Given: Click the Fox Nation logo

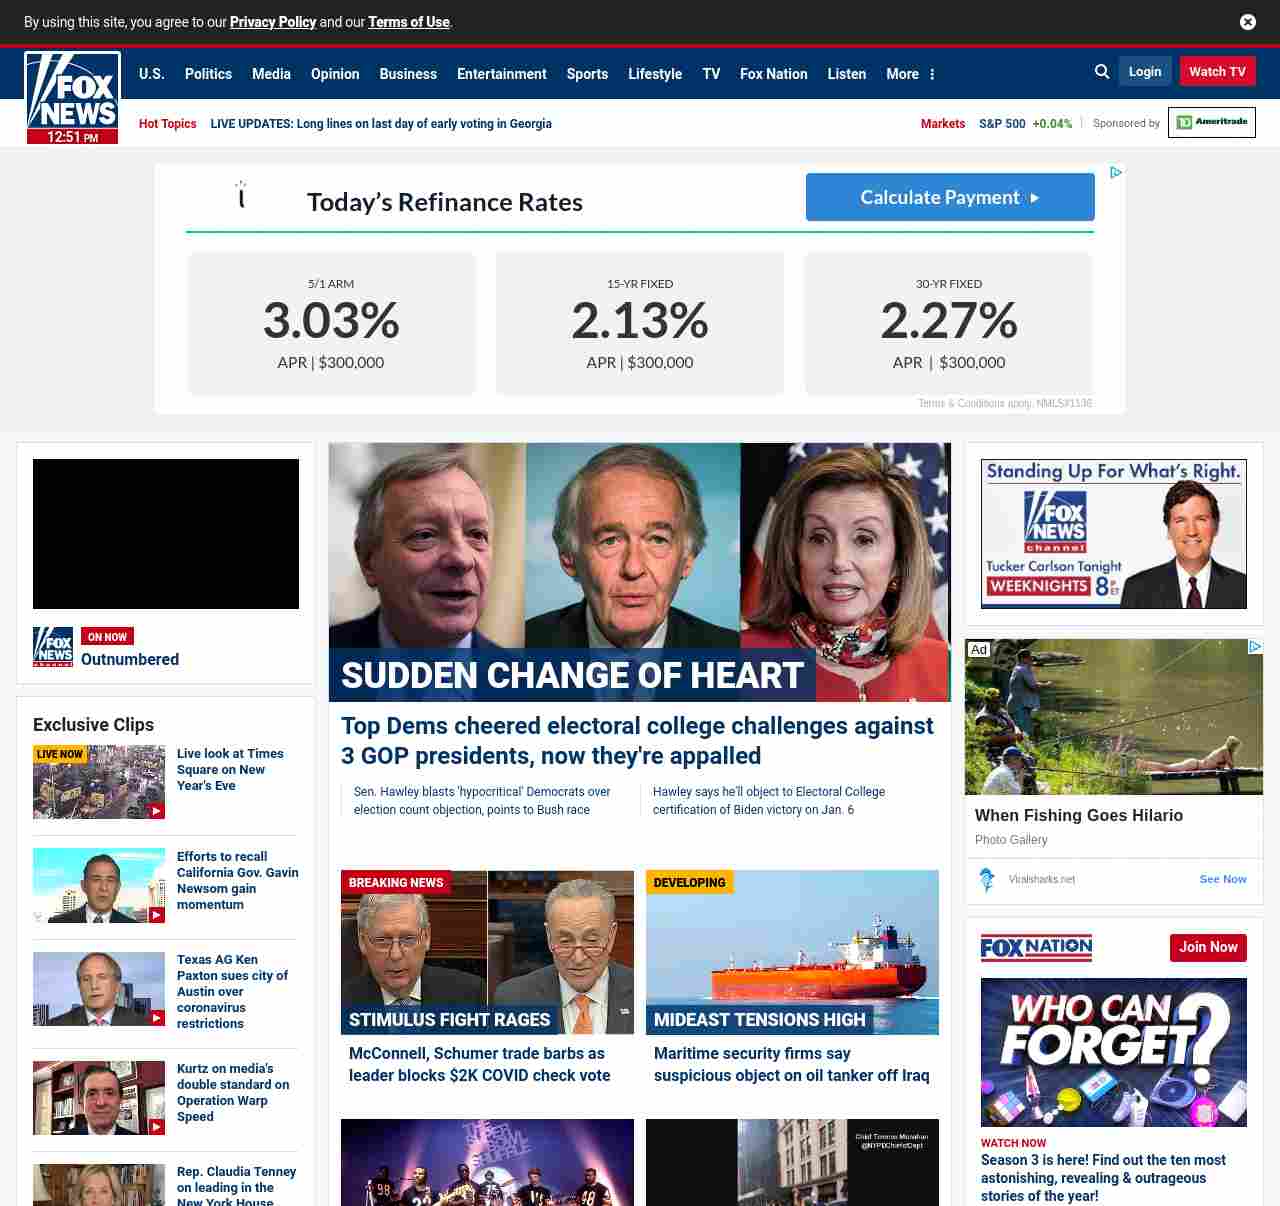Looking at the screenshot, I should [x=1036, y=947].
